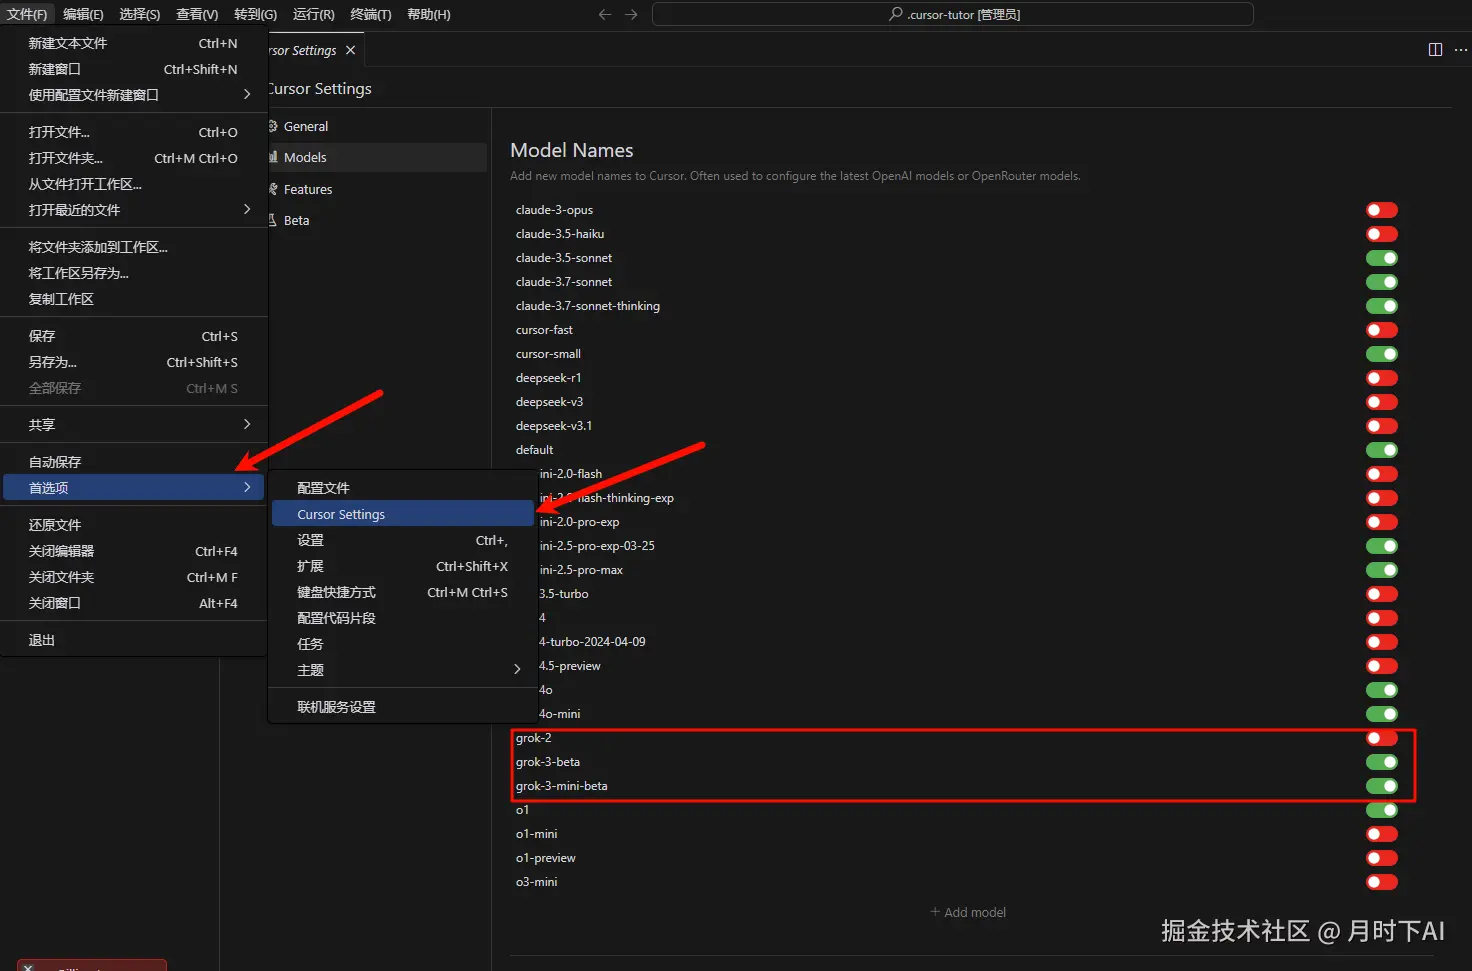Open the more actions ellipsis at top right

point(1461,50)
